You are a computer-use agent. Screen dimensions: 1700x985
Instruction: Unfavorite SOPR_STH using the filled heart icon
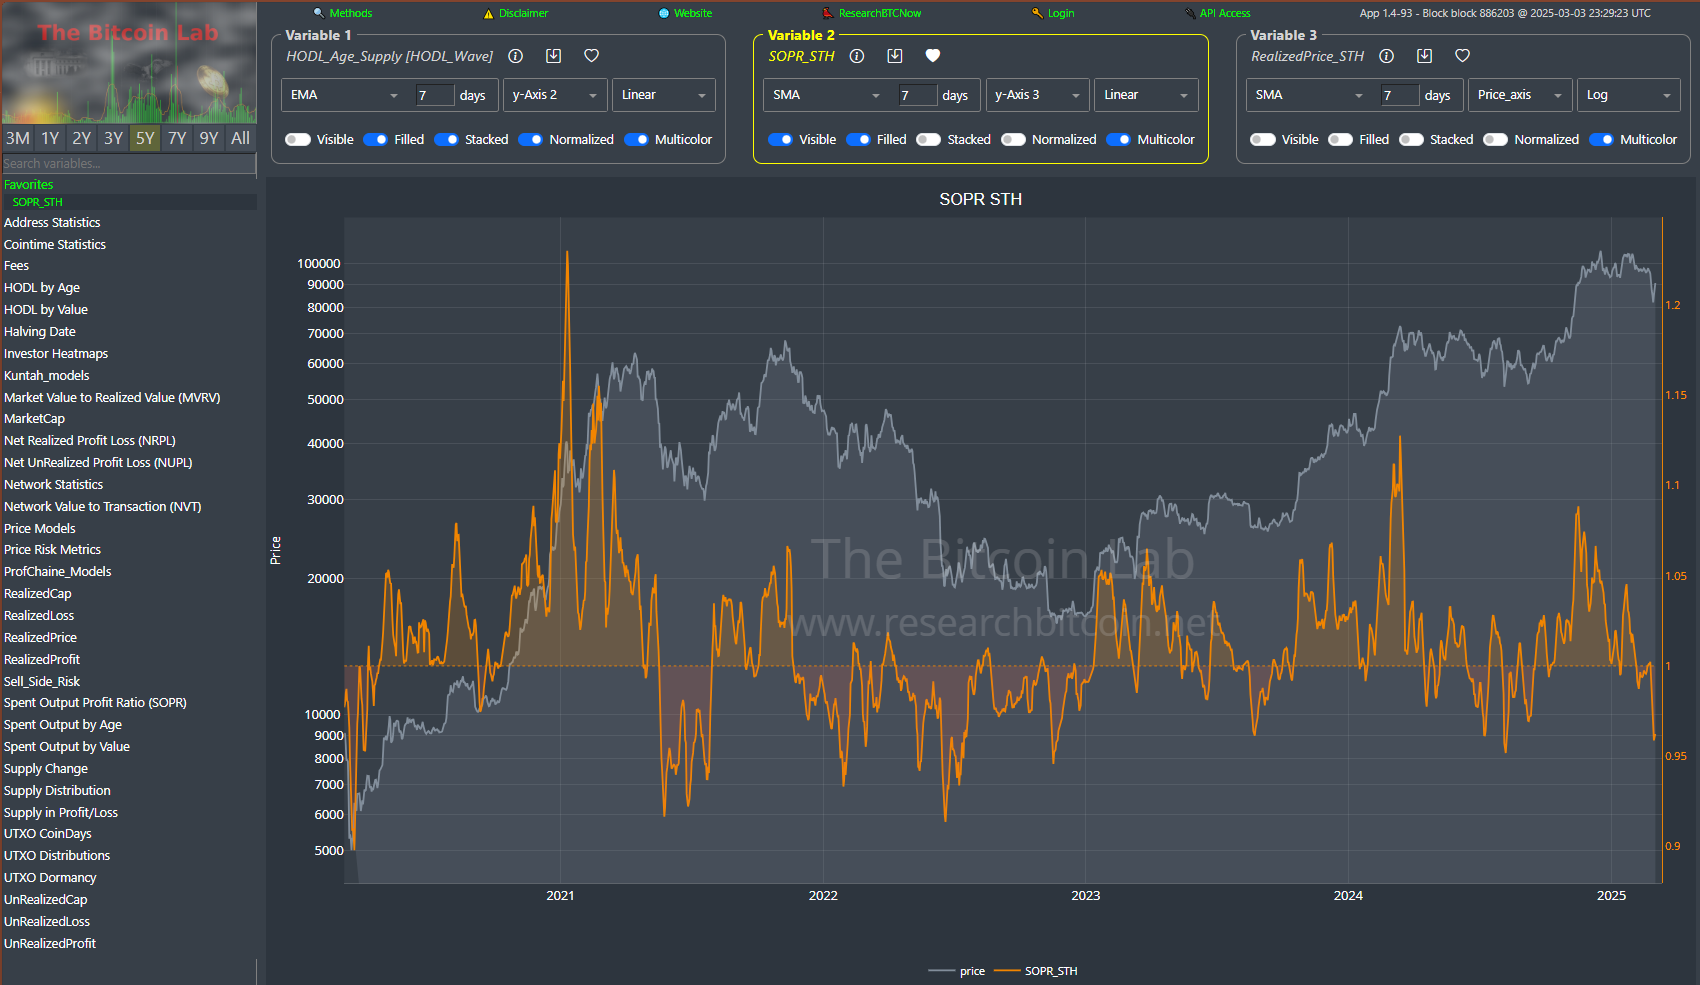(933, 56)
